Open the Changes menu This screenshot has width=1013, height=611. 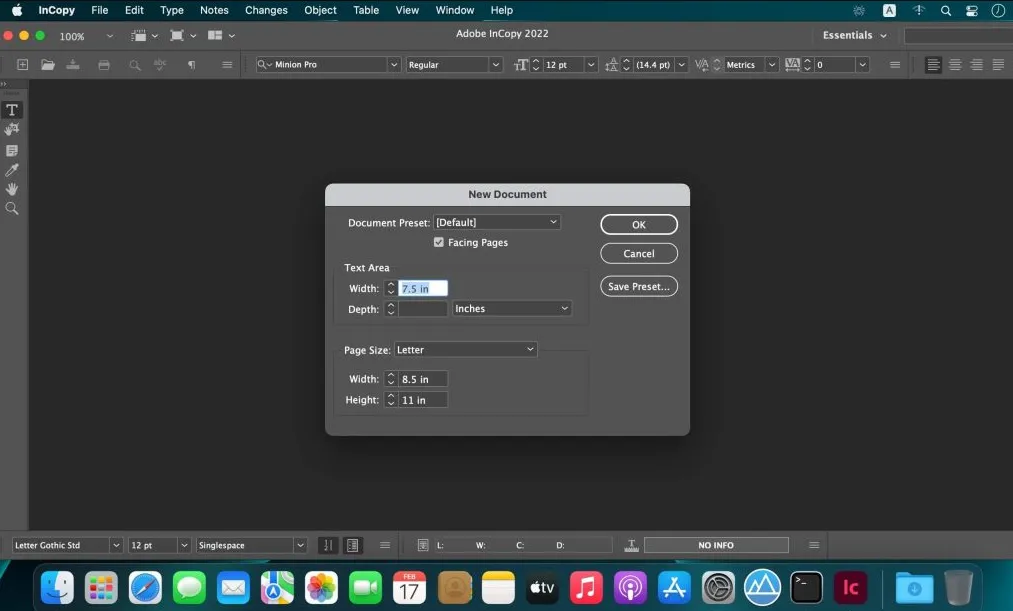266,10
